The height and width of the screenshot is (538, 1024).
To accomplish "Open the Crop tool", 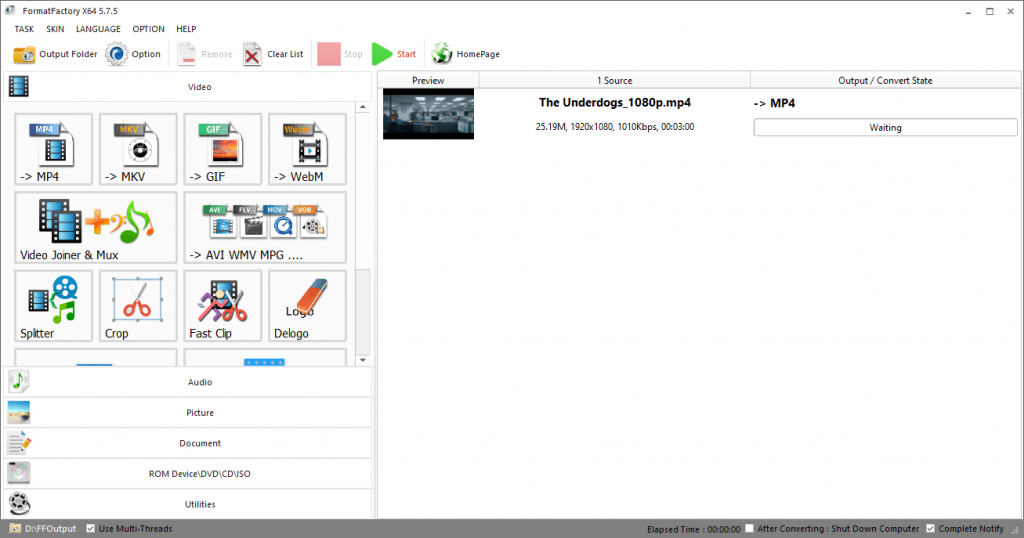I will click(138, 306).
